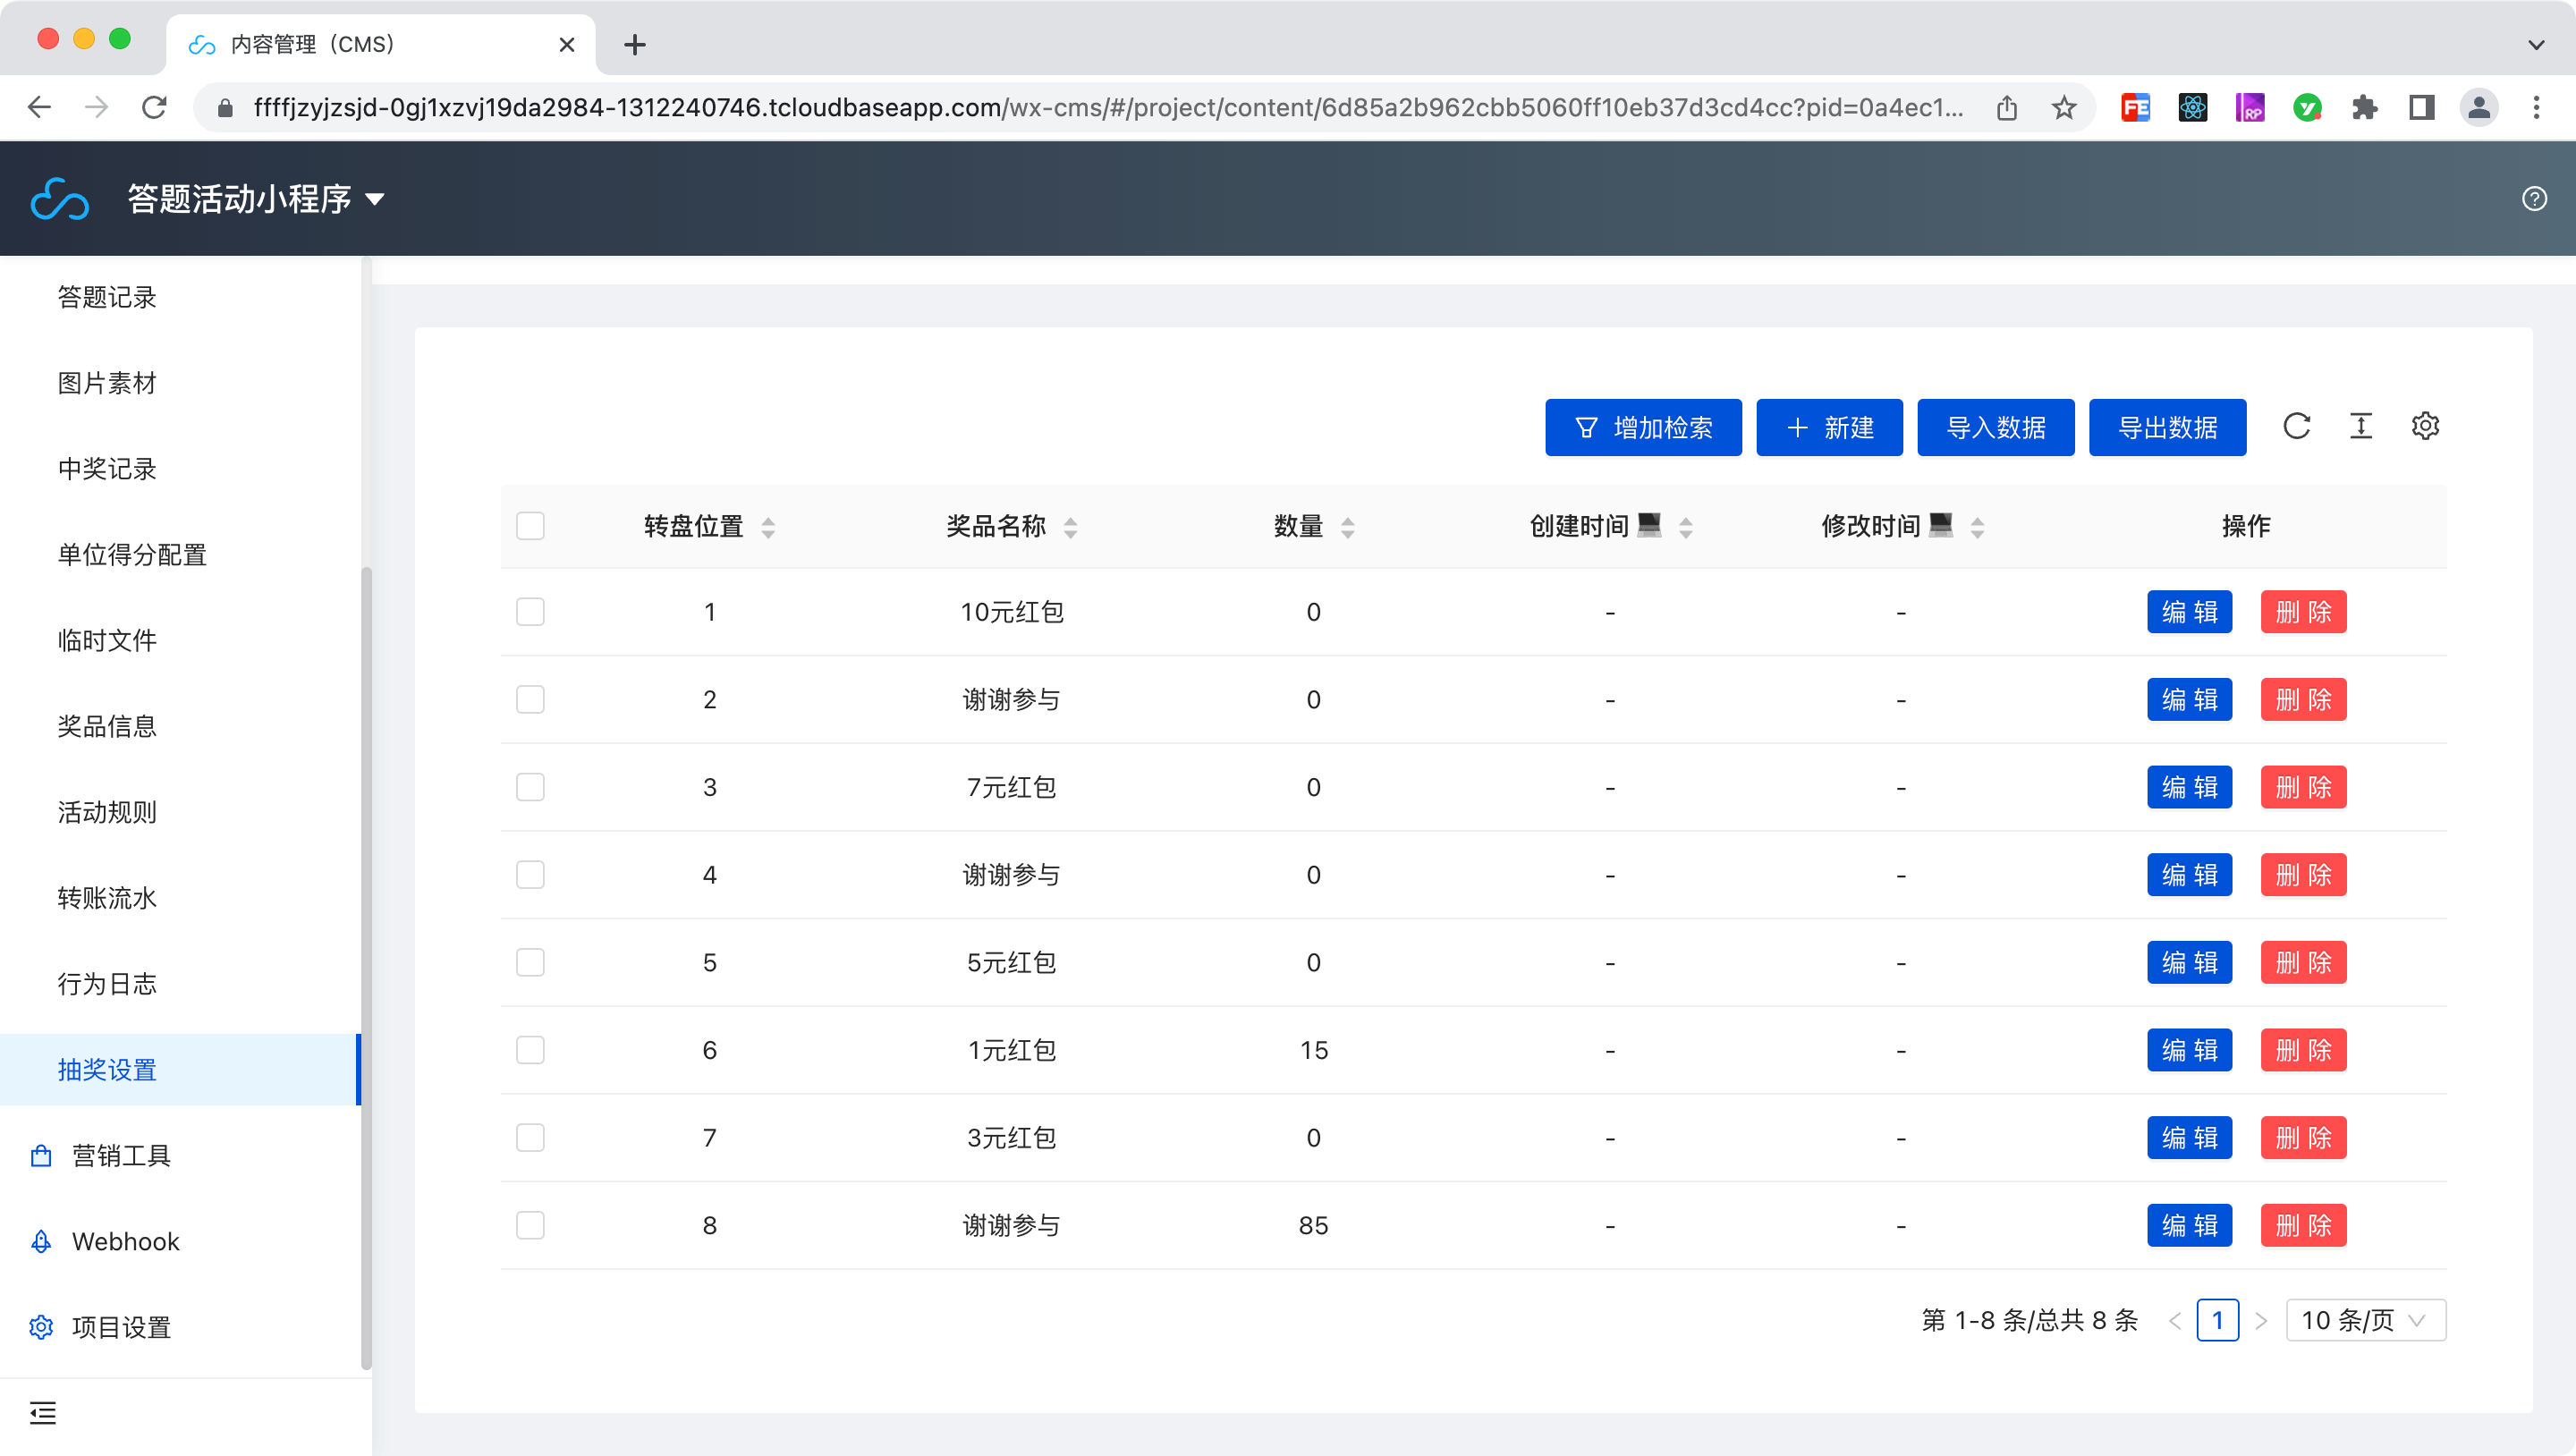
Task: Click the table refresh icon
Action: (x=2296, y=426)
